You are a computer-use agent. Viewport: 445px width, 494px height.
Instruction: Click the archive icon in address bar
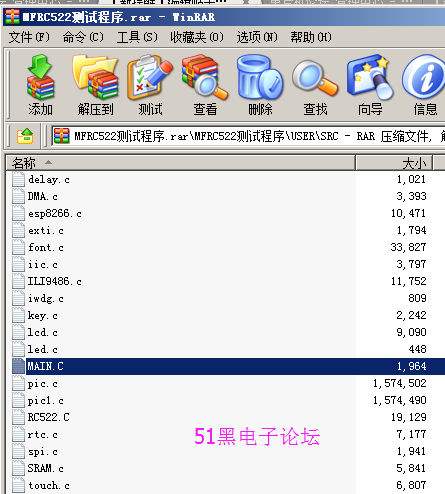click(x=62, y=136)
